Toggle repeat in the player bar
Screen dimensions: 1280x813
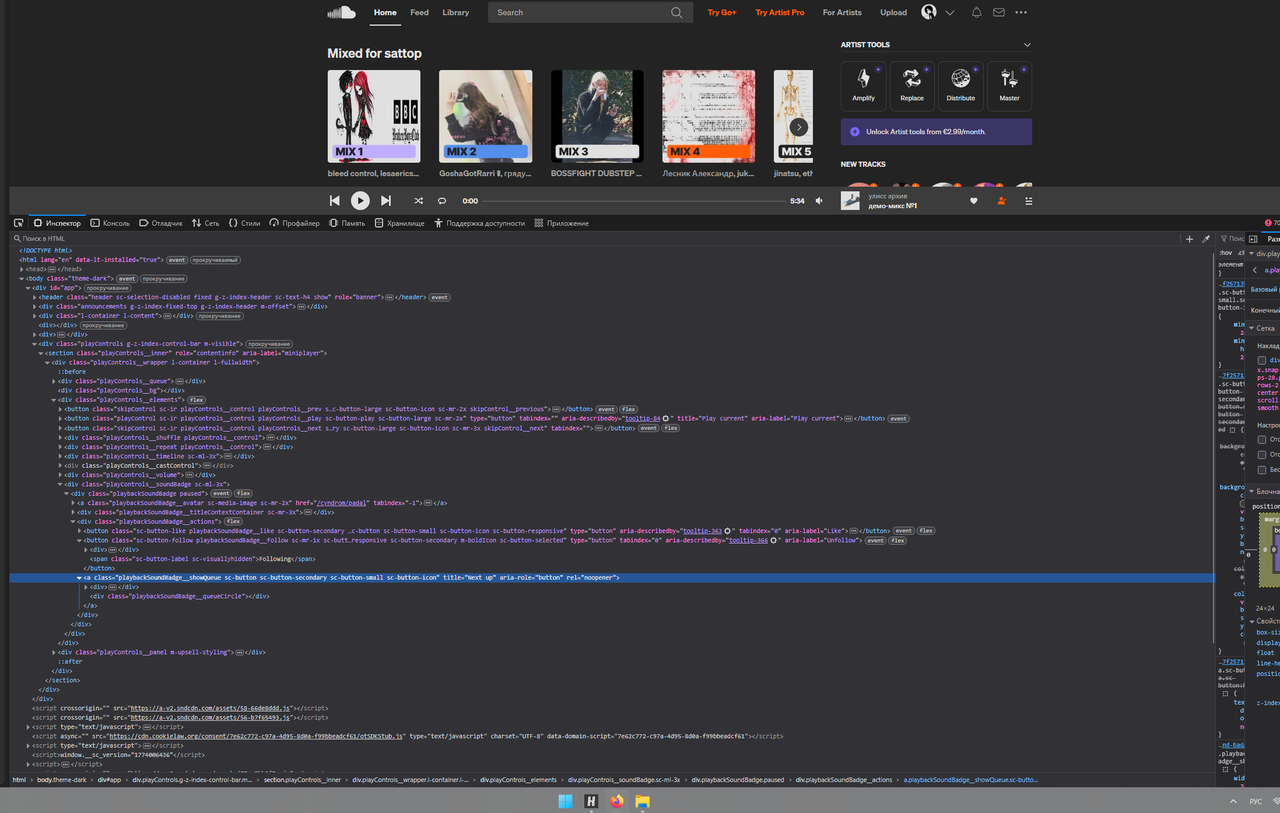pos(442,201)
